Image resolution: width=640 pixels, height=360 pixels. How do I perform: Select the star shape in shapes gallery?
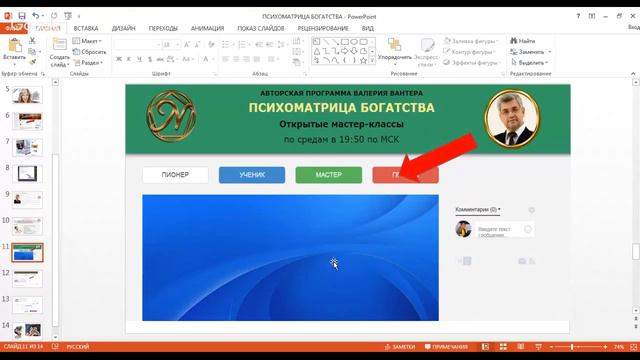click(x=363, y=60)
